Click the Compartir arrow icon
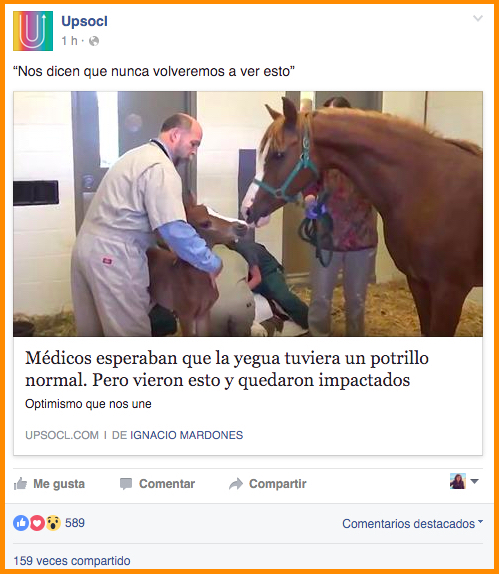 pyautogui.click(x=236, y=484)
